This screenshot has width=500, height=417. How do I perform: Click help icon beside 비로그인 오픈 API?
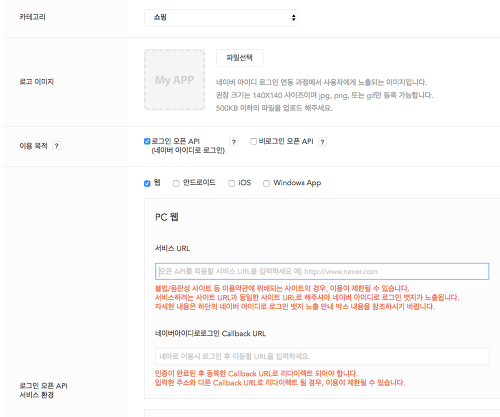click(x=322, y=142)
